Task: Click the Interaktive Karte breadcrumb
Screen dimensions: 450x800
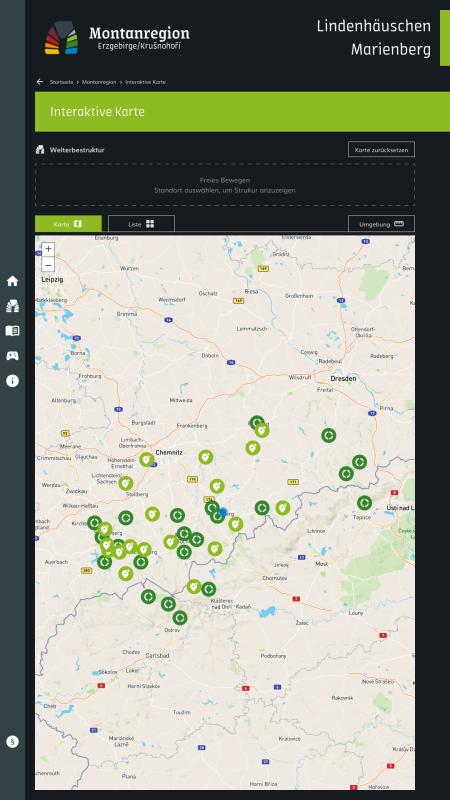Action: (145, 82)
